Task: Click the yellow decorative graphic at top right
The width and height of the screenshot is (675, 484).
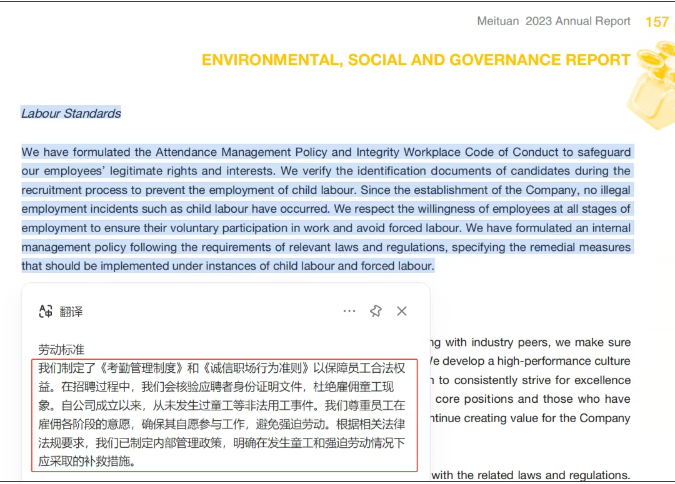Action: 650,95
